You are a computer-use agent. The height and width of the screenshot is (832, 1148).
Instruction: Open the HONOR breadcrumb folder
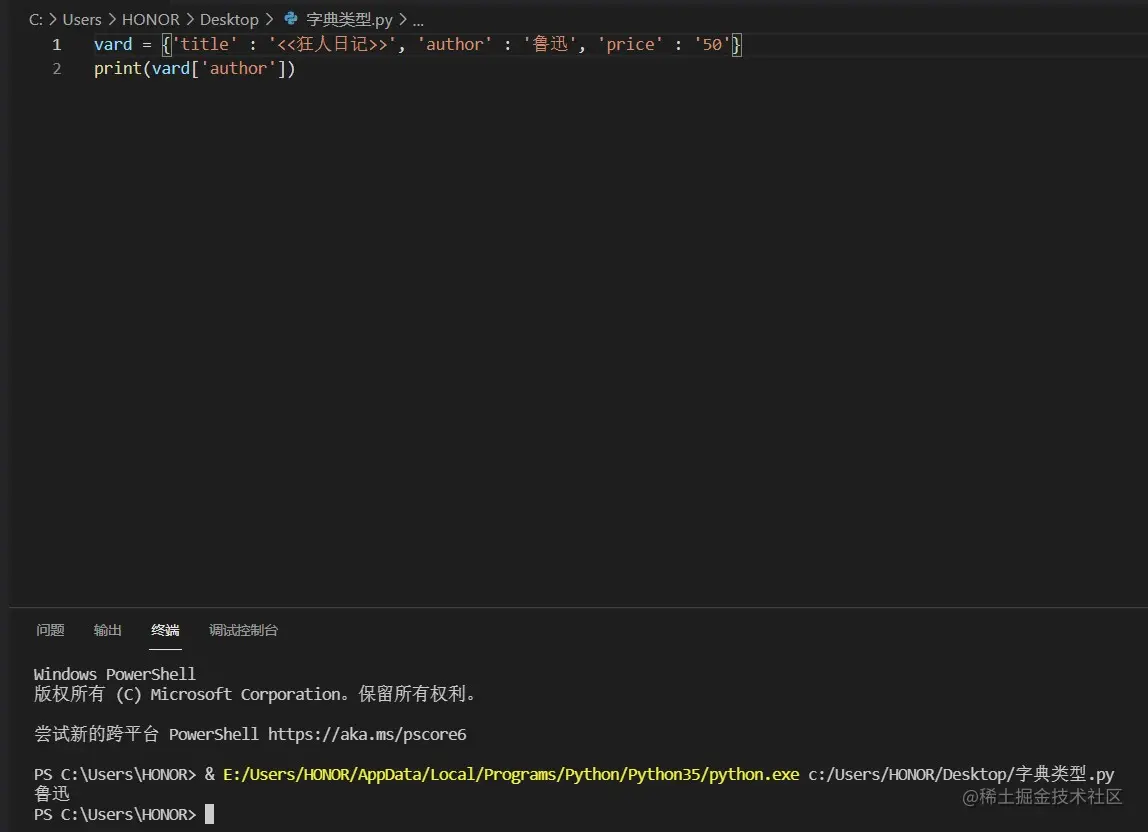(150, 20)
